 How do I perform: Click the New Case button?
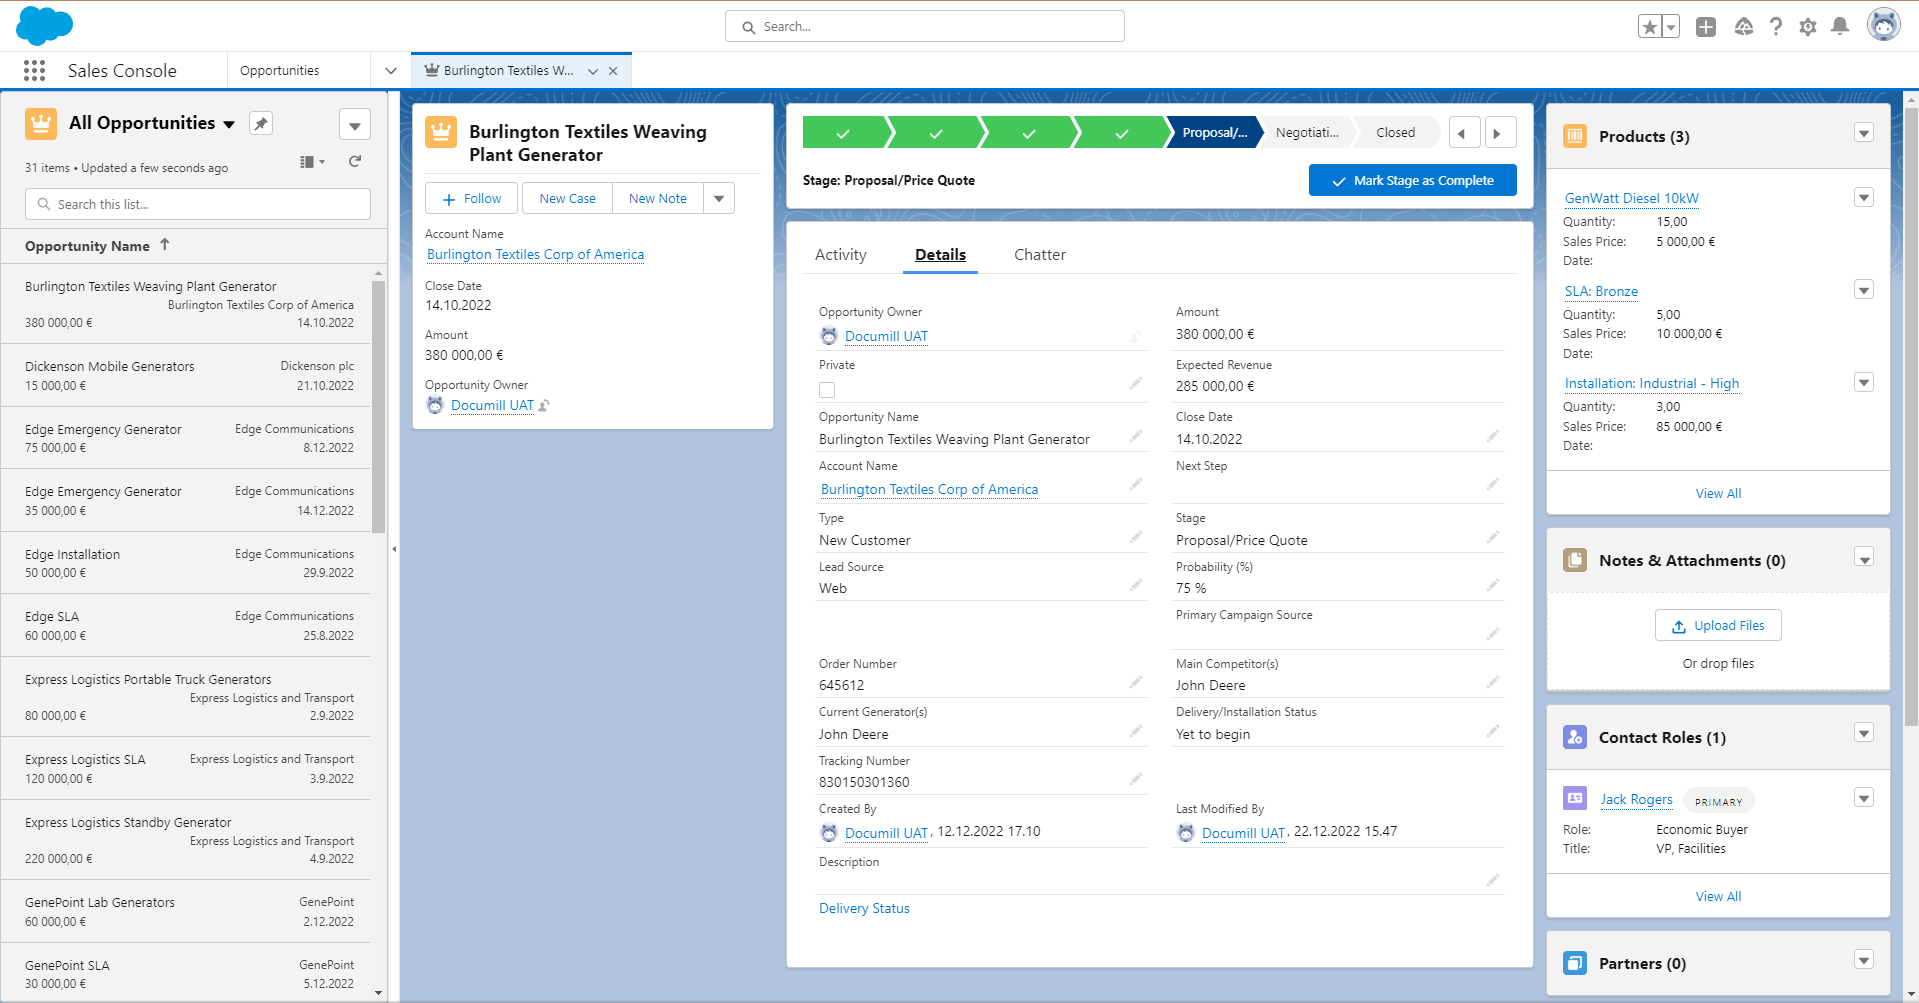coord(567,198)
